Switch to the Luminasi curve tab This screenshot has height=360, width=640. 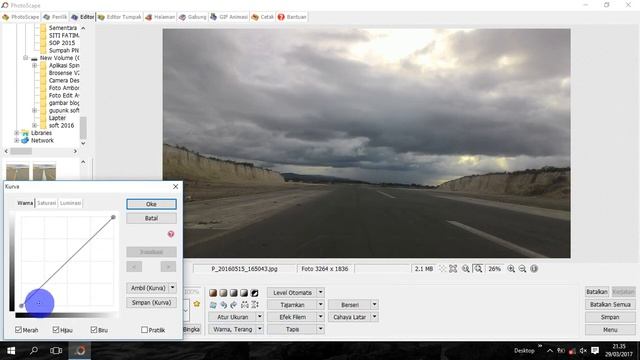click(x=70, y=203)
